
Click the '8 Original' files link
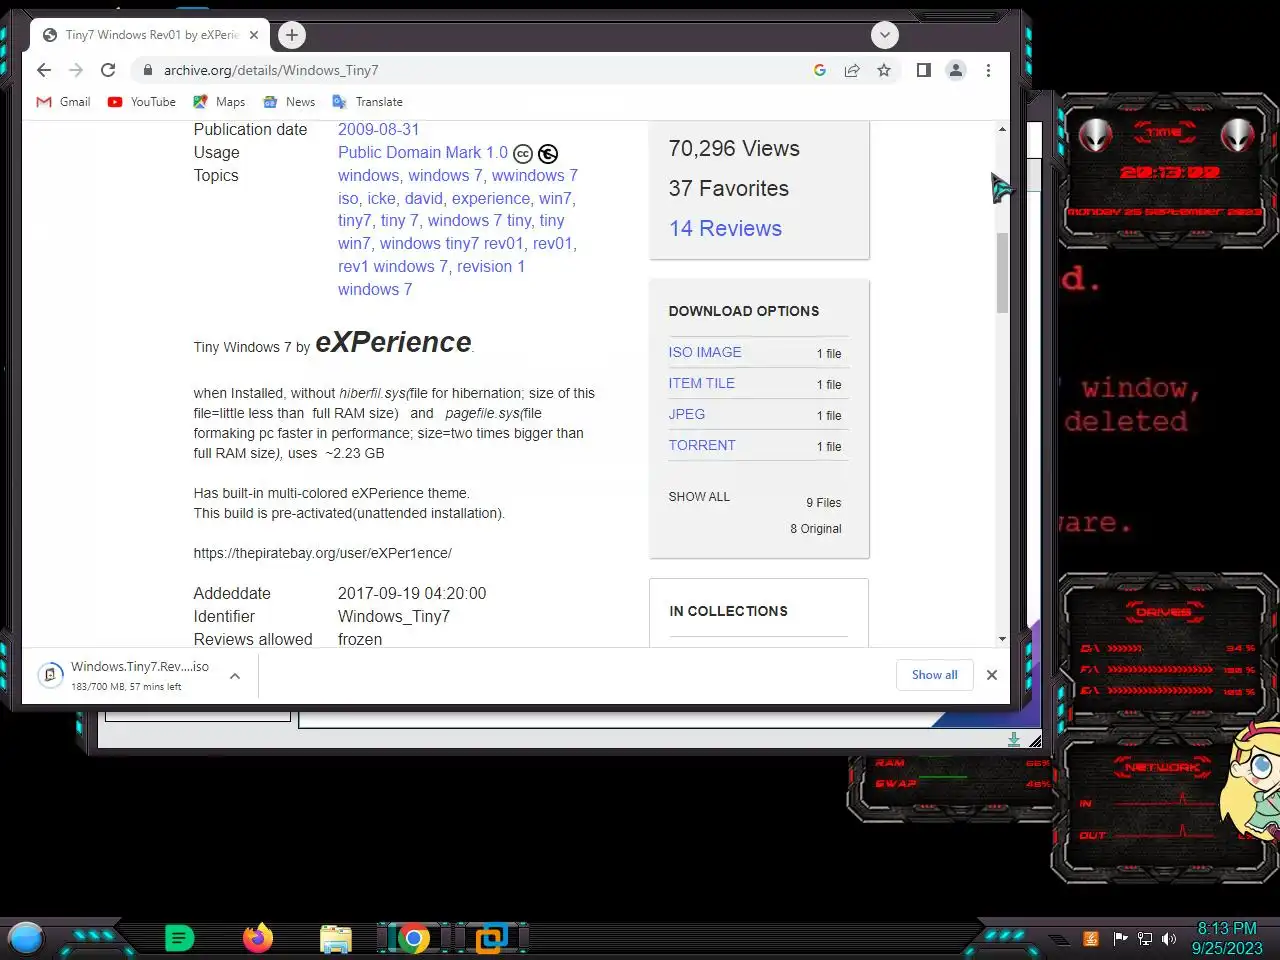pos(816,528)
